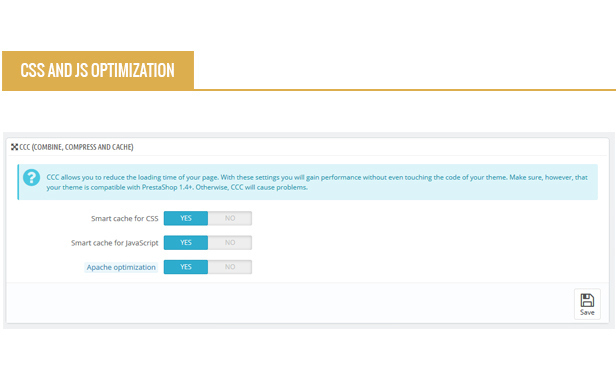Screen dimensions: 616x388
Task: Click the Save floppy disk icon
Action: pyautogui.click(x=587, y=300)
